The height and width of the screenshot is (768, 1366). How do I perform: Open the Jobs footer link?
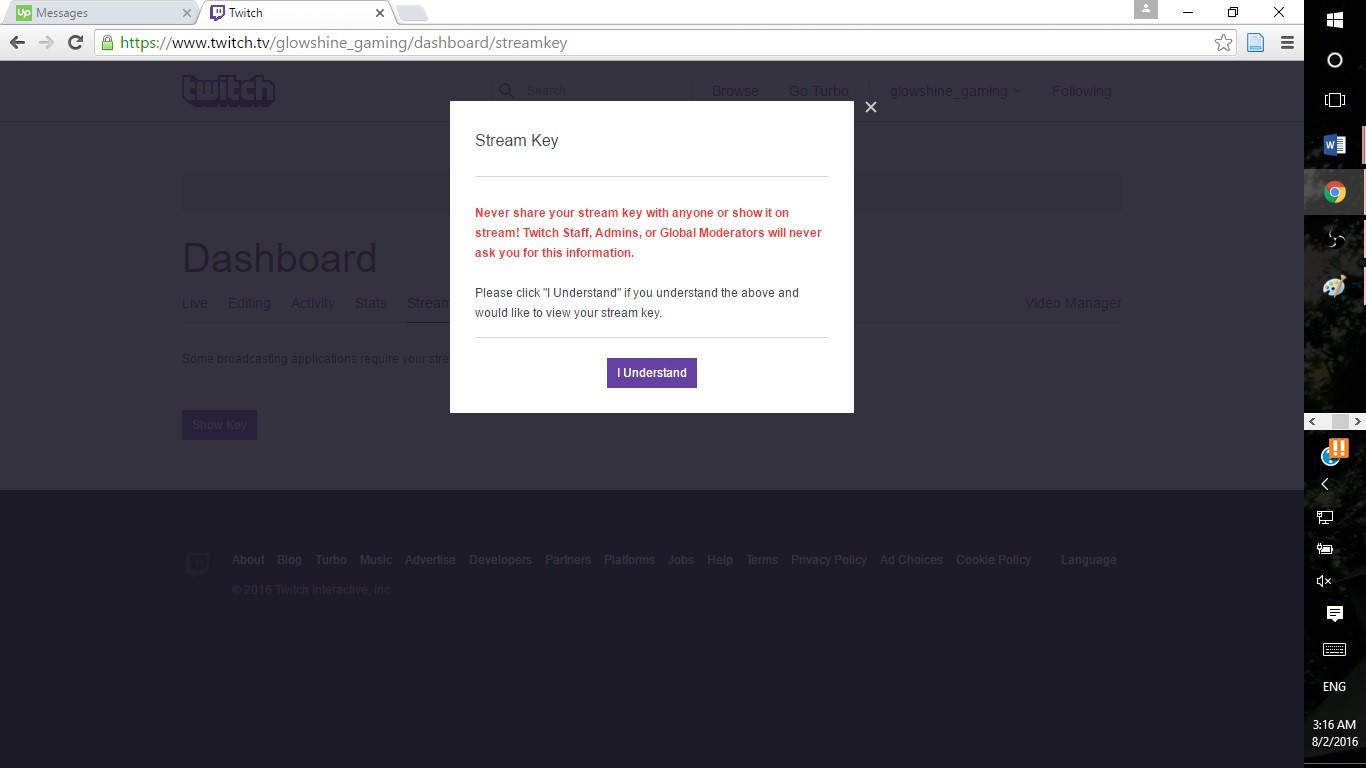[x=681, y=560]
